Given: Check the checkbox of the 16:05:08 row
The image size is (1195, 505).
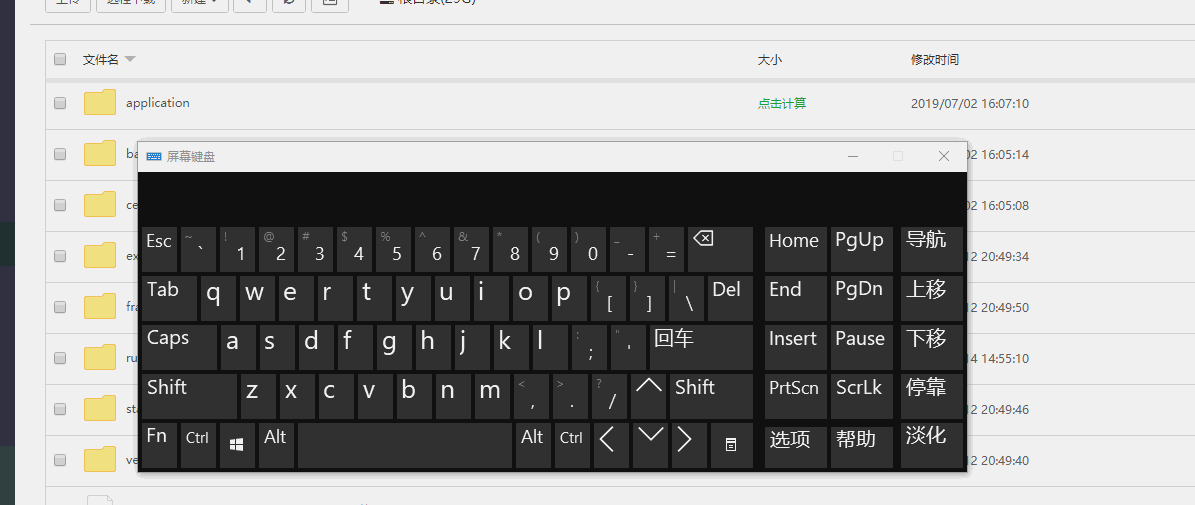Looking at the screenshot, I should [60, 205].
